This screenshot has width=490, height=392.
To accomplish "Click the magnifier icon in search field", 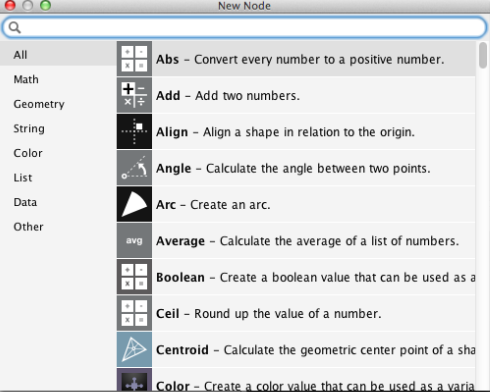I will click(x=15, y=27).
